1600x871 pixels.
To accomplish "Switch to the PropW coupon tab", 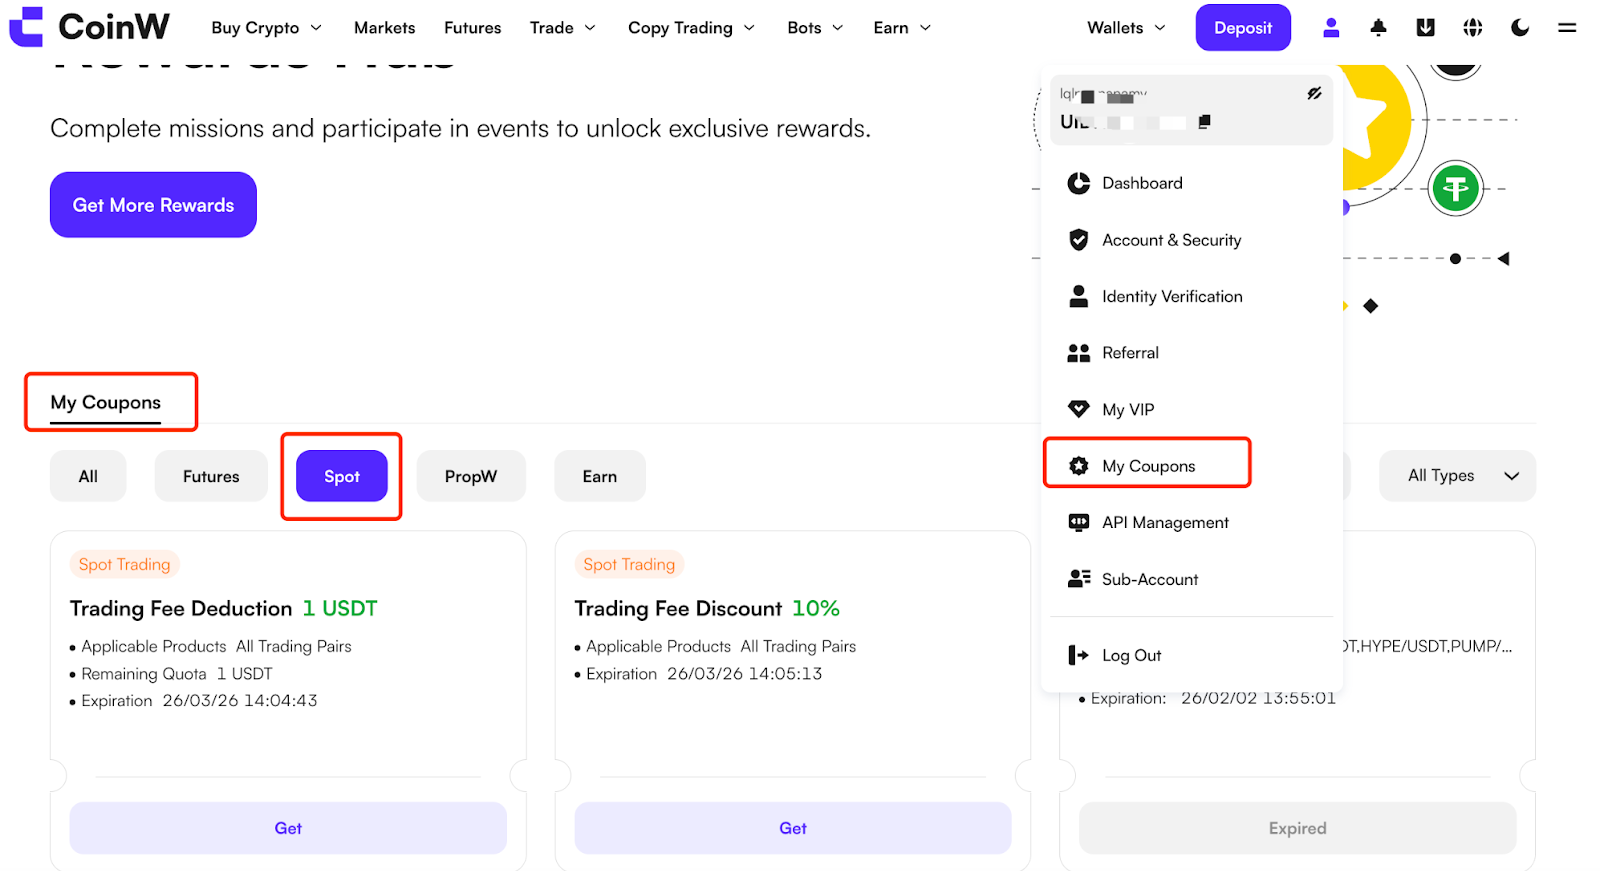I will (x=471, y=476).
